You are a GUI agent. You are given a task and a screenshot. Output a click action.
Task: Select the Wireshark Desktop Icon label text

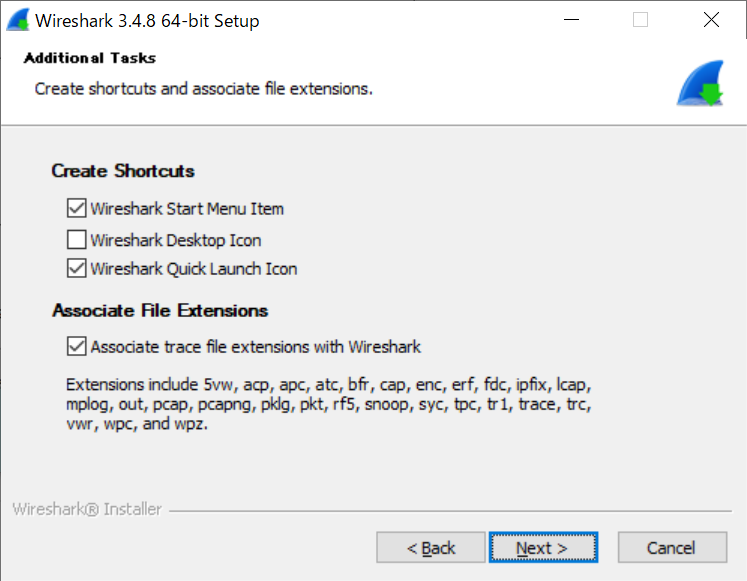click(x=176, y=240)
